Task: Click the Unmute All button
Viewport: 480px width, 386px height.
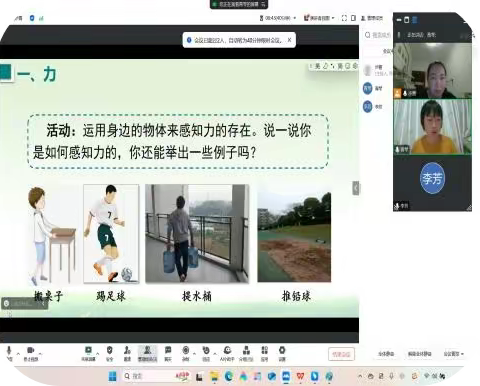Action: (x=419, y=354)
